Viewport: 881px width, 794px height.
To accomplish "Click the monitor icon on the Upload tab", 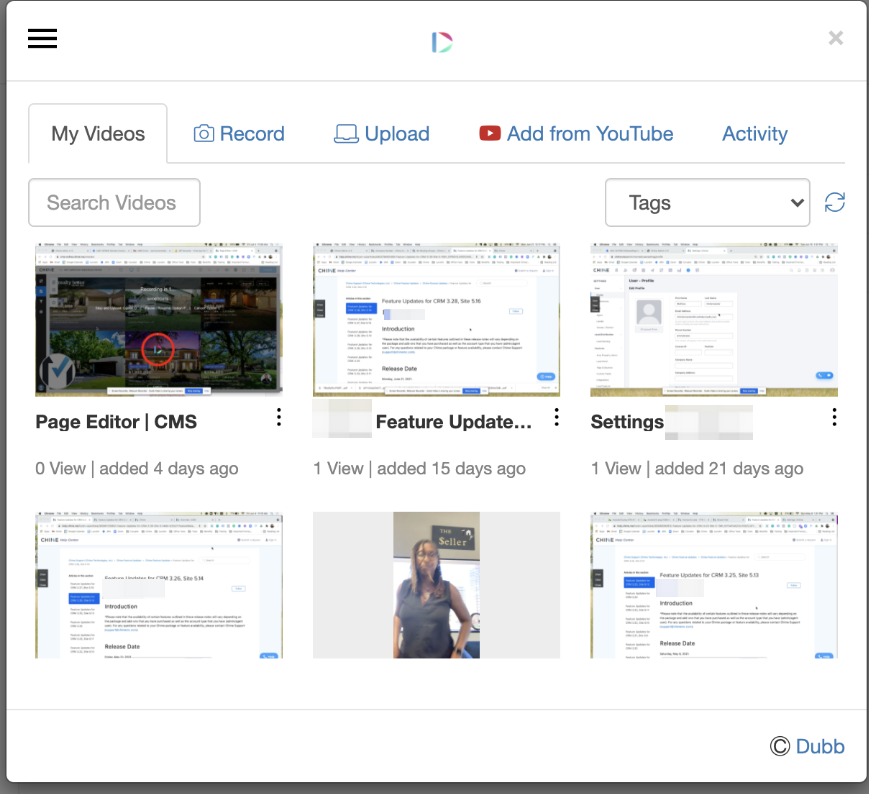I will coord(346,133).
